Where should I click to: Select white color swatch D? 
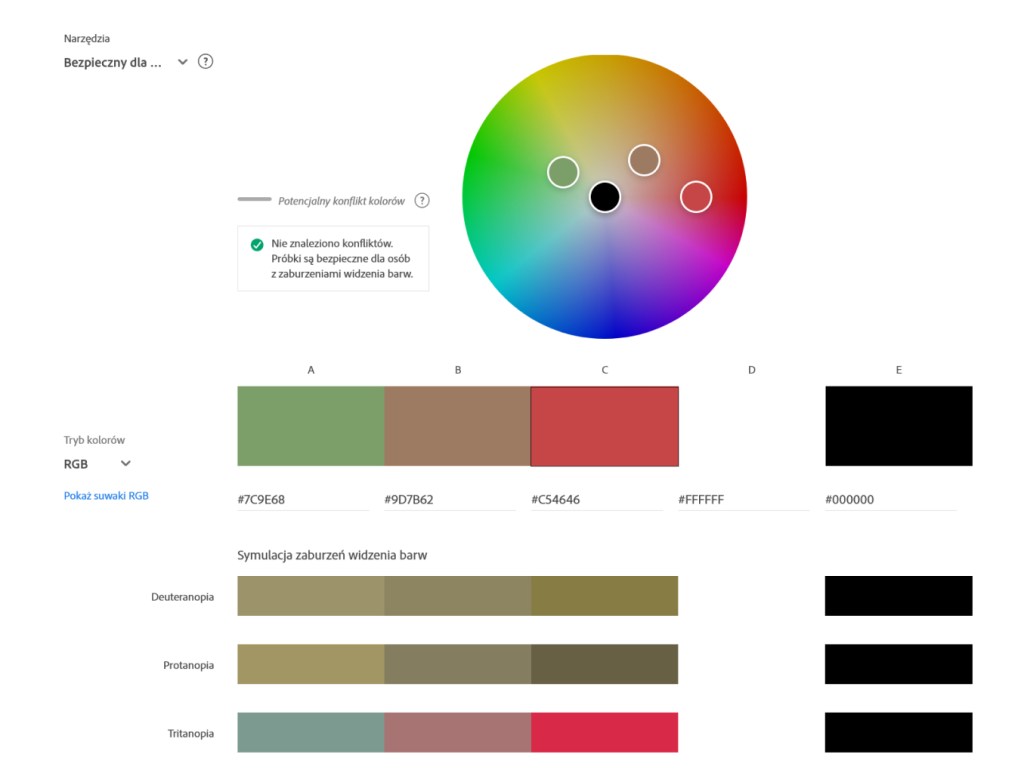(752, 426)
